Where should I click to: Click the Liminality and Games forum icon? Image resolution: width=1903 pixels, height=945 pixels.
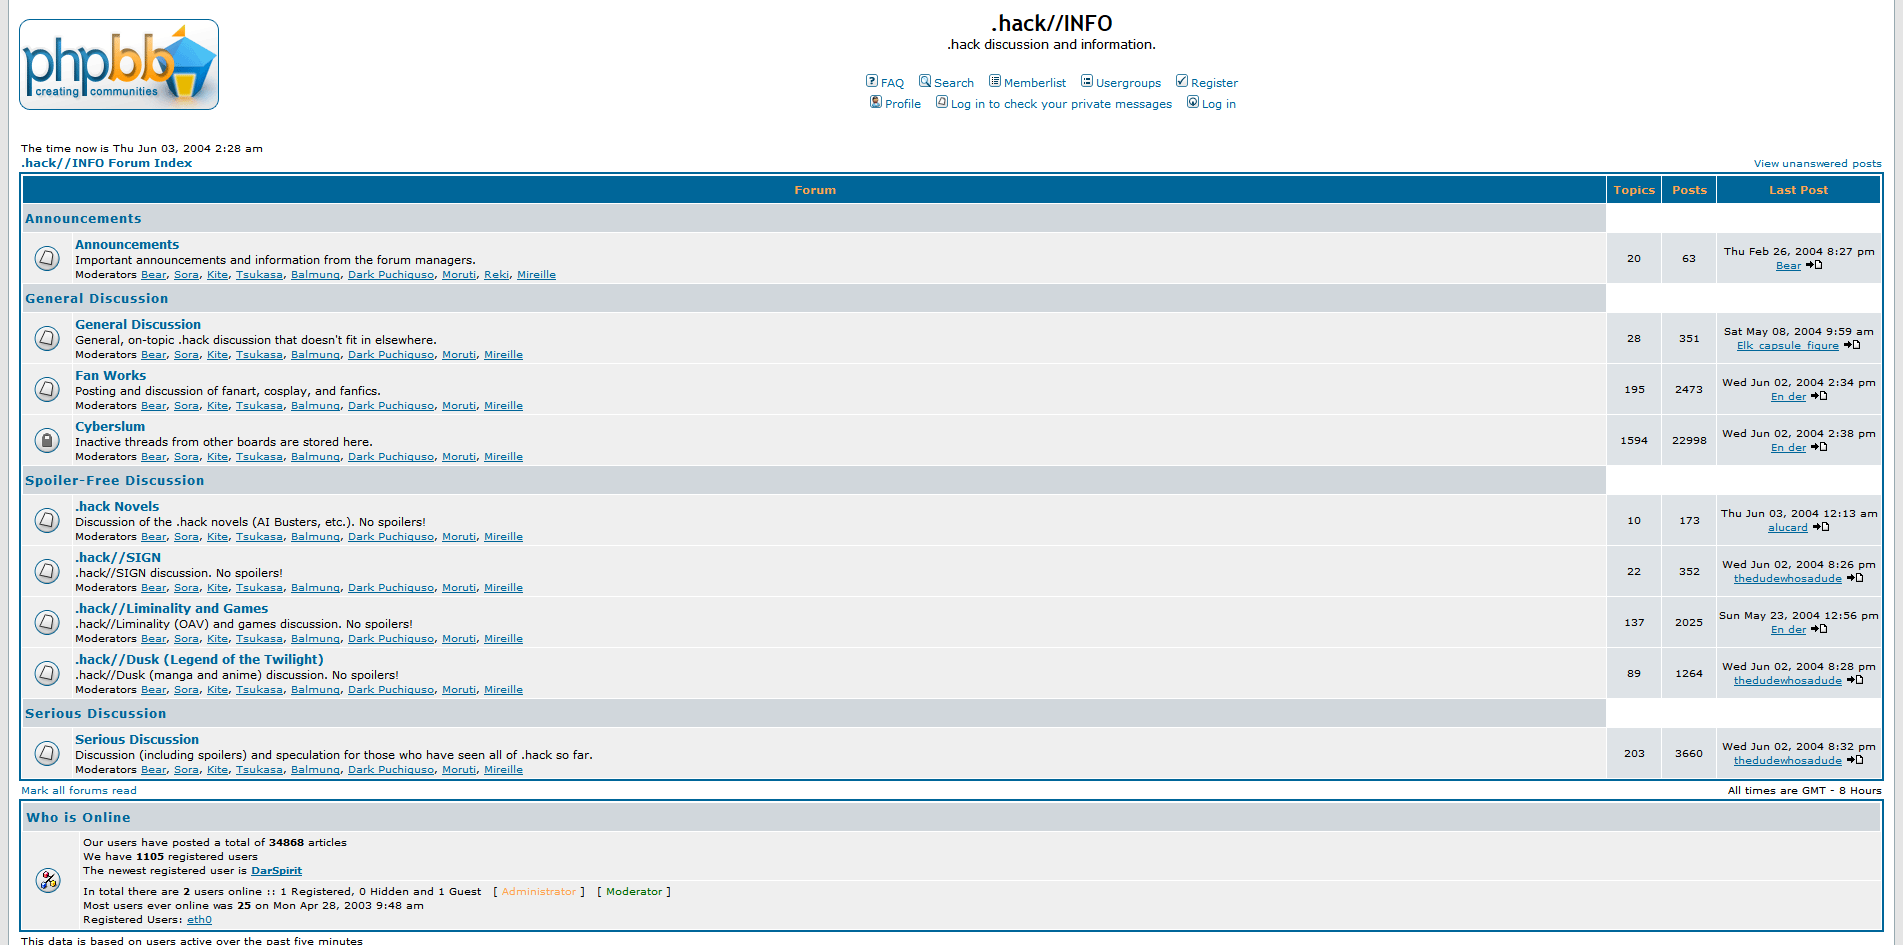tap(47, 623)
